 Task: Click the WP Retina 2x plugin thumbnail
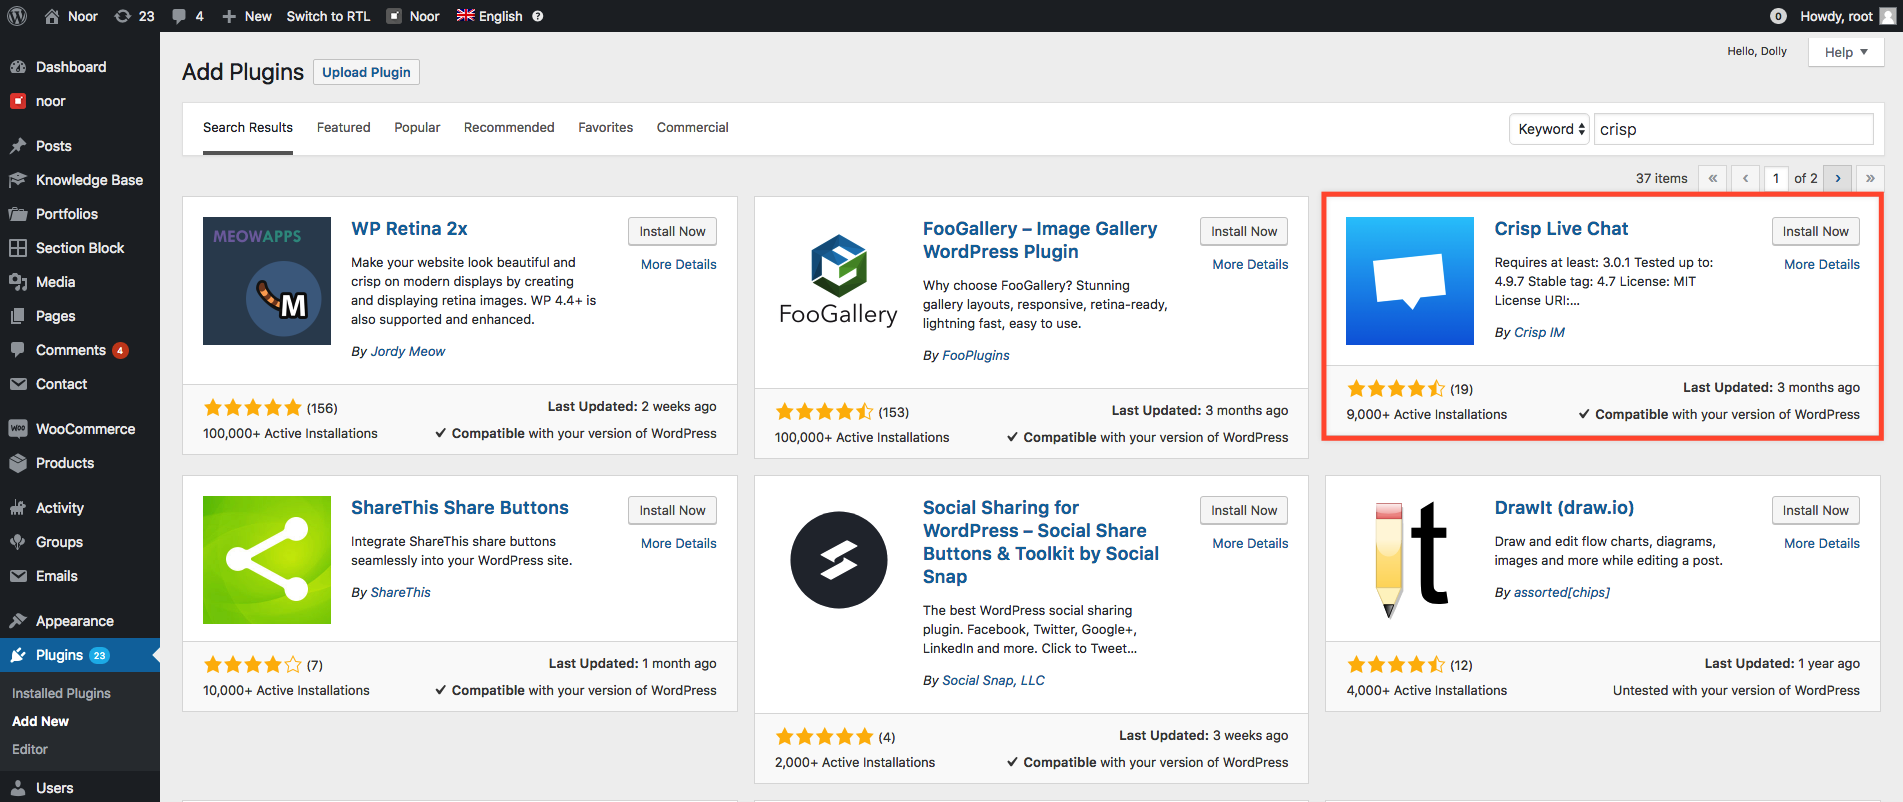[x=267, y=281]
